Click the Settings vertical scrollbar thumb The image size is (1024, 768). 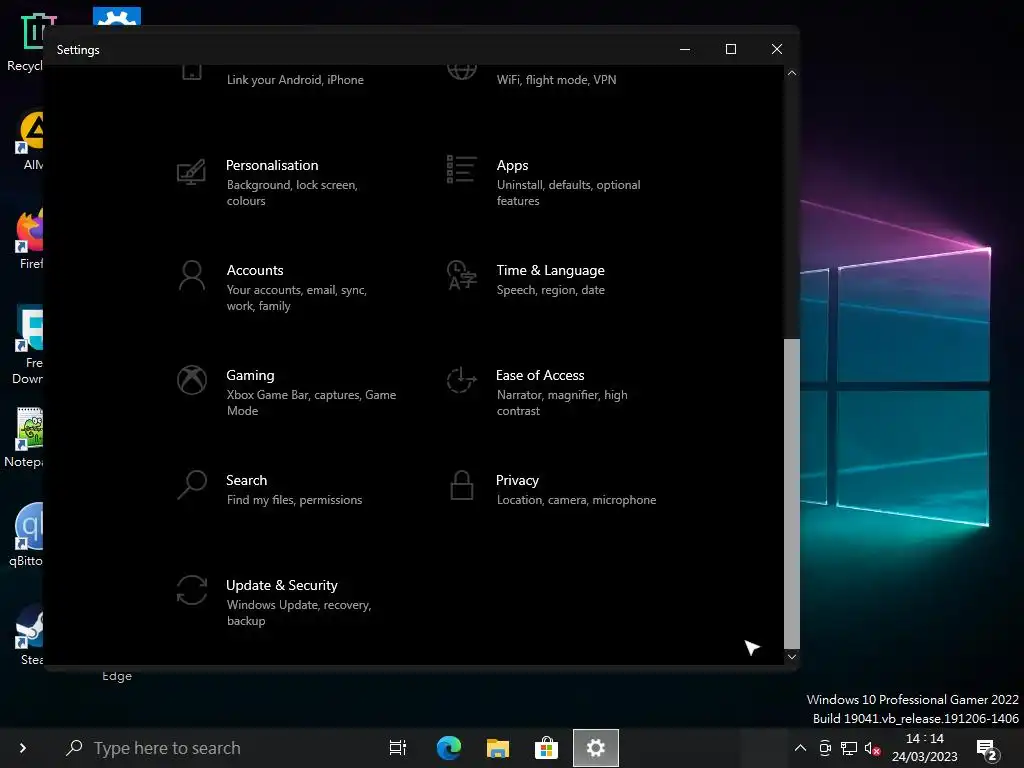coord(792,494)
